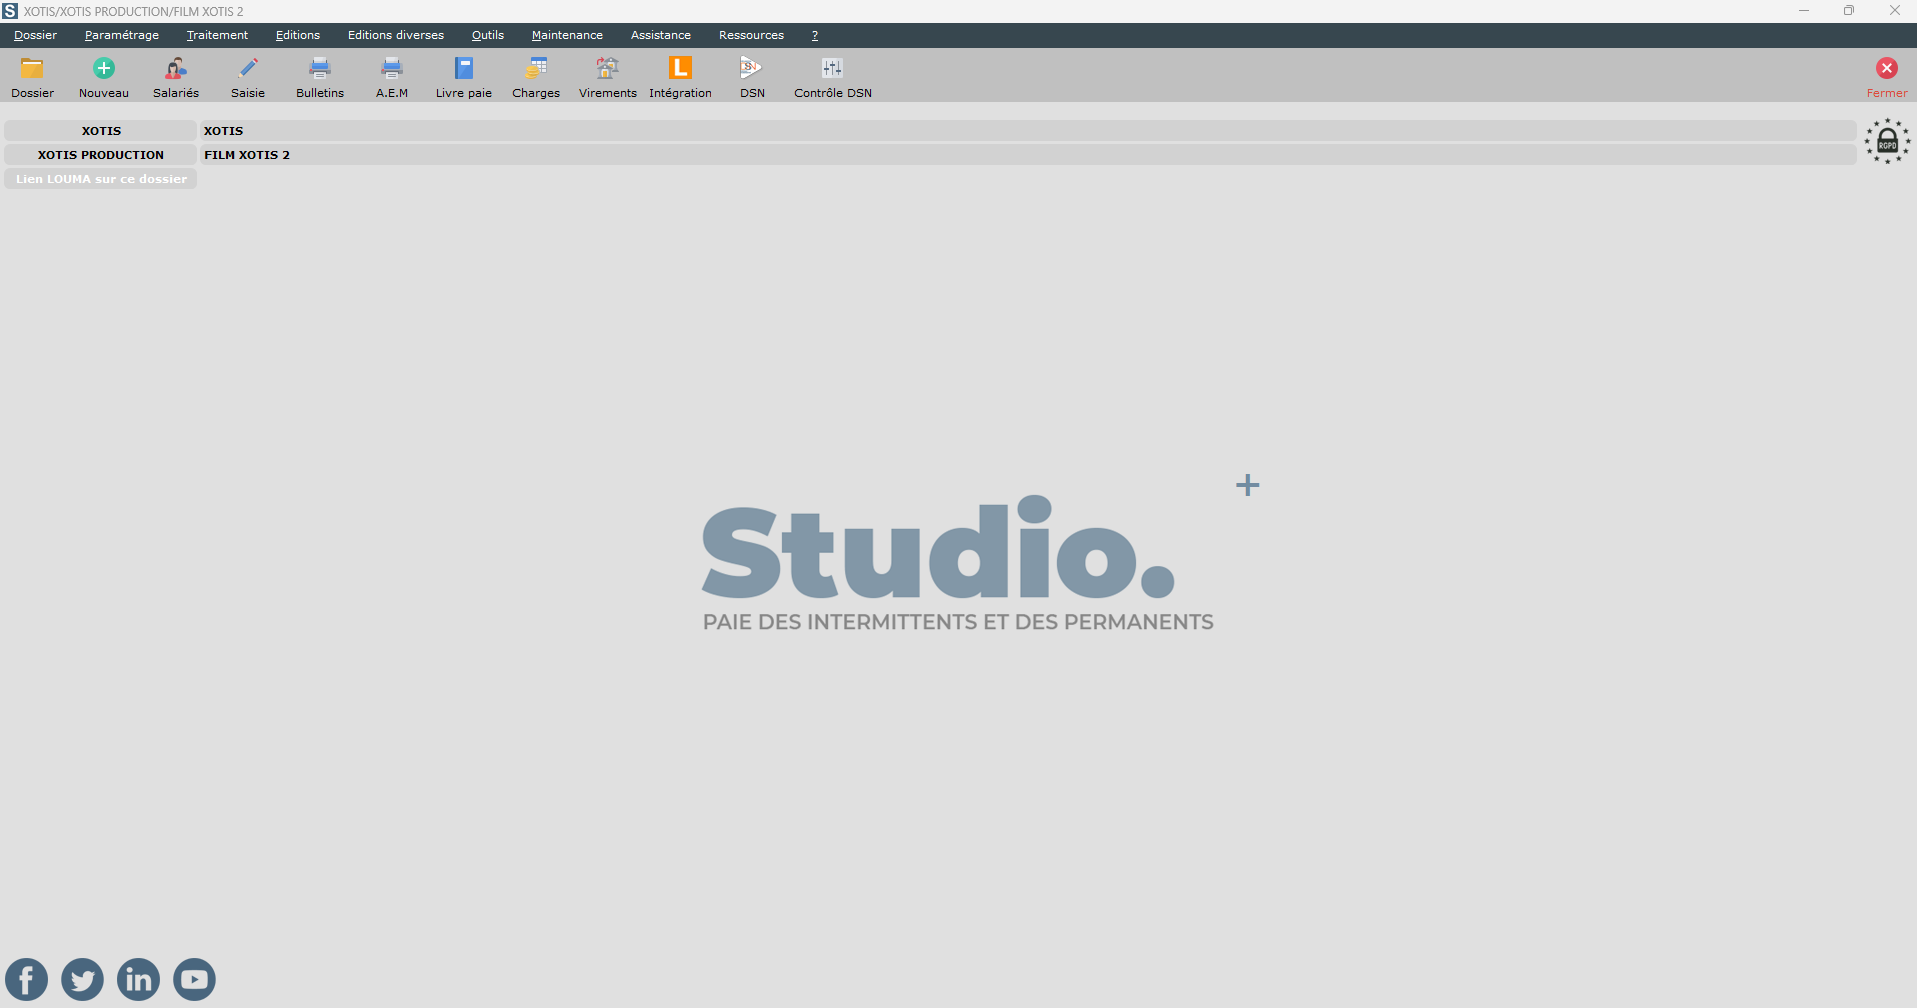Viewport: 1917px width, 1008px height.
Task: Open the DSN toolbar icon
Action: tap(752, 68)
